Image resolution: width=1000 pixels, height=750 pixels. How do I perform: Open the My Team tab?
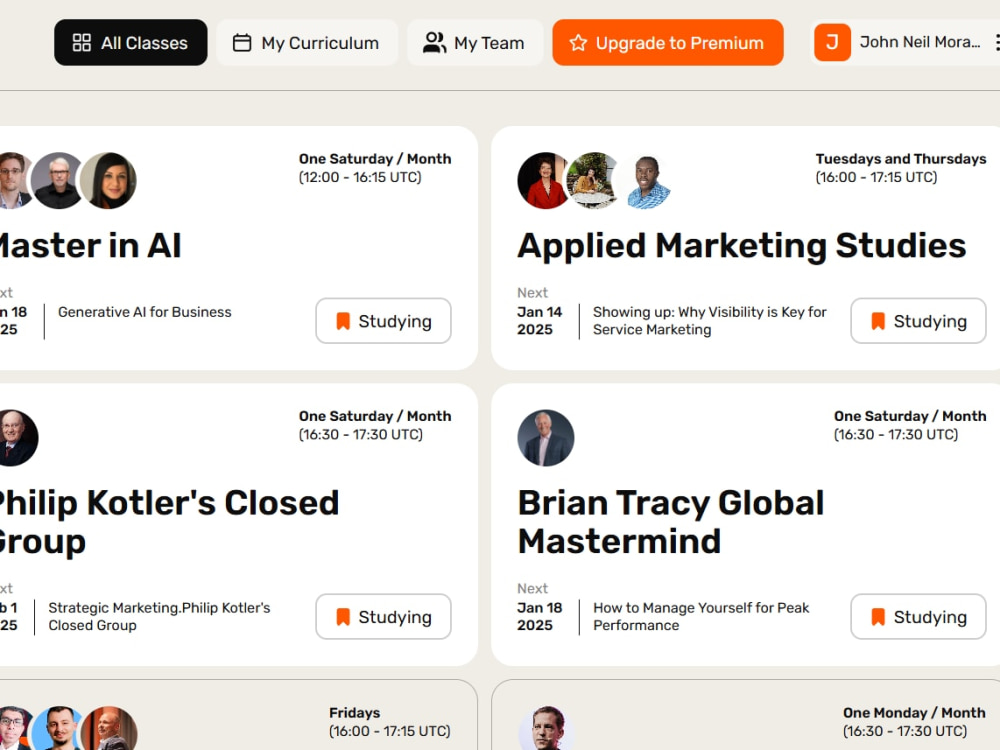474,43
